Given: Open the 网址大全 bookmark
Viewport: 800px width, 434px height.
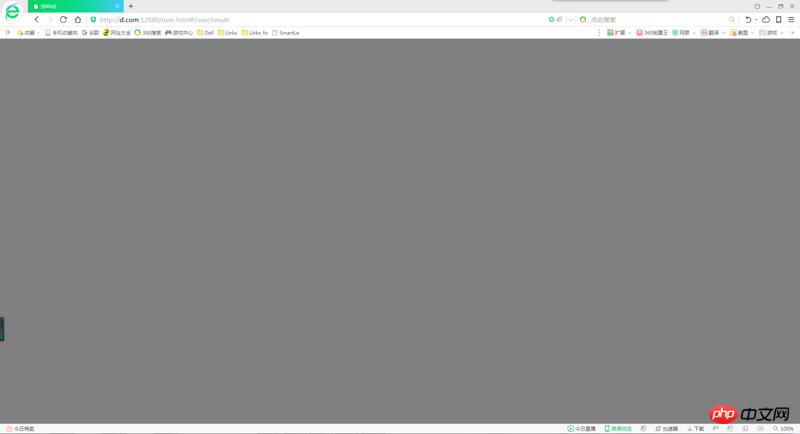Looking at the screenshot, I should (x=117, y=32).
